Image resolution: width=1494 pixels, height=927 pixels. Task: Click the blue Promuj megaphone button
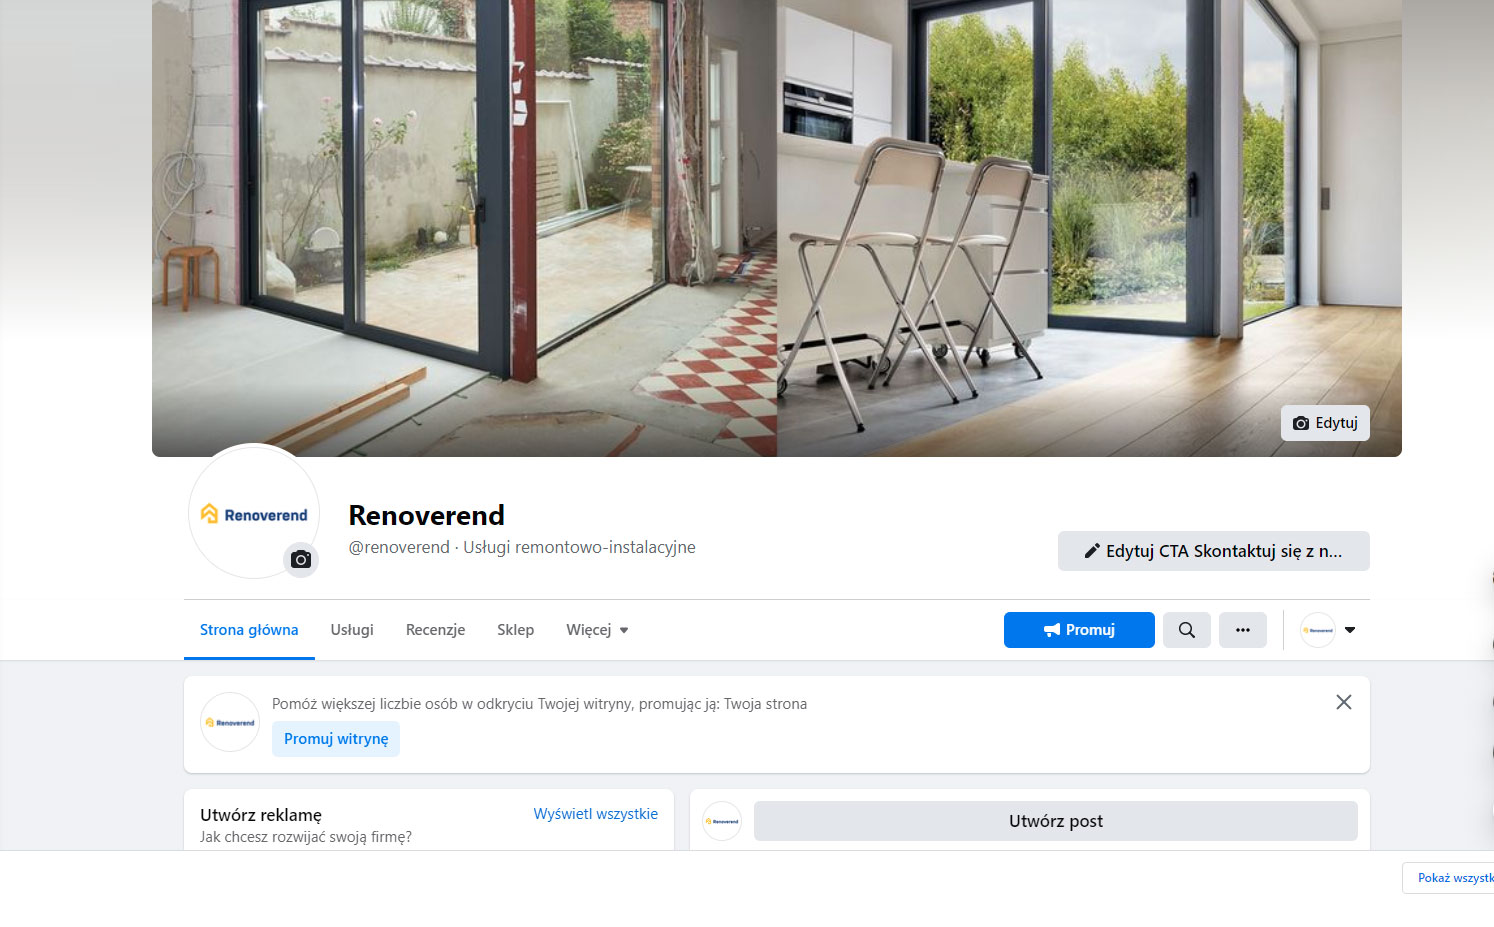pos(1079,630)
